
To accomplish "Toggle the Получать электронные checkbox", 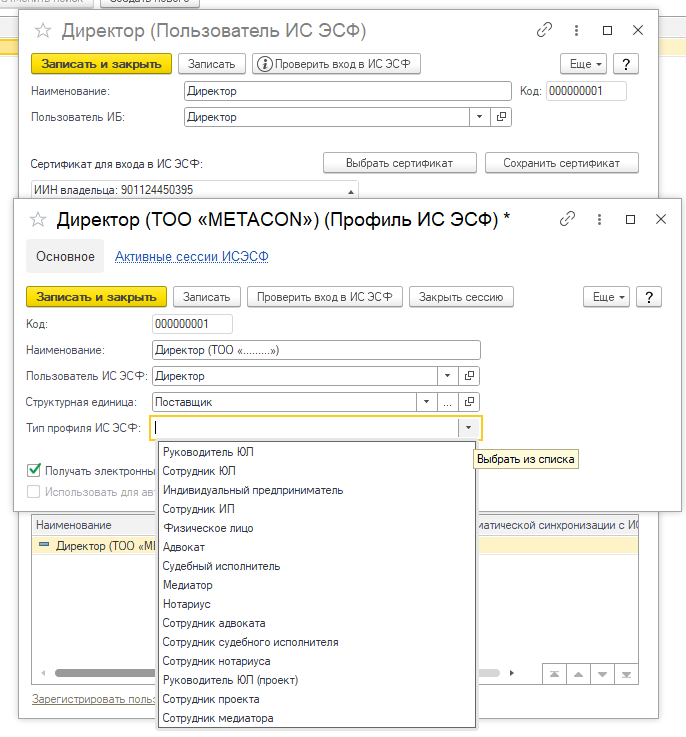I will (34, 470).
